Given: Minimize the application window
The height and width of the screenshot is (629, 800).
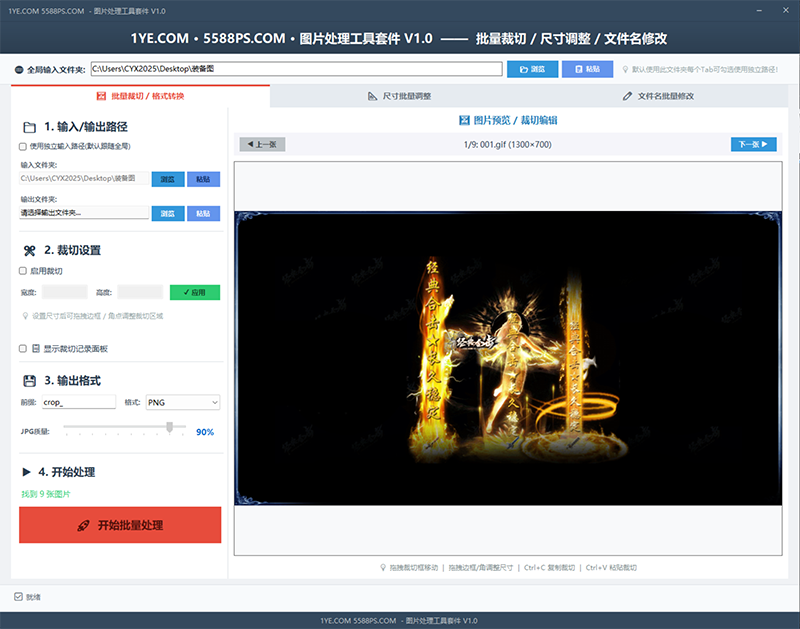Looking at the screenshot, I should click(x=759, y=10).
